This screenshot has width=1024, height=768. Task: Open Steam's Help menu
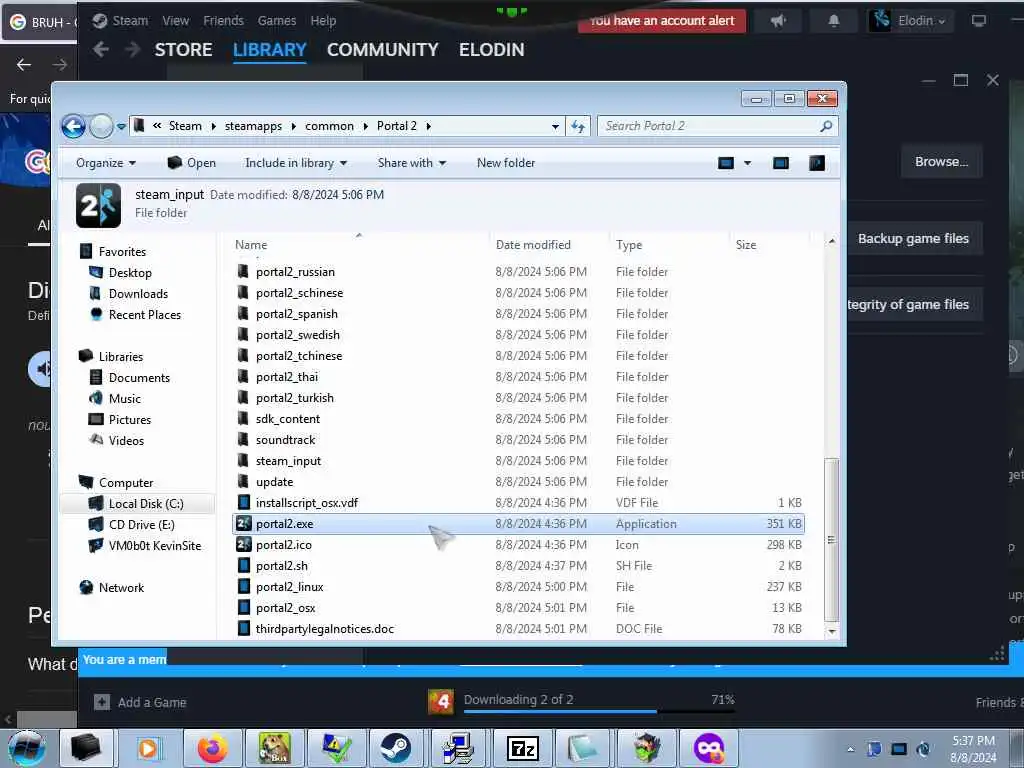(x=323, y=21)
